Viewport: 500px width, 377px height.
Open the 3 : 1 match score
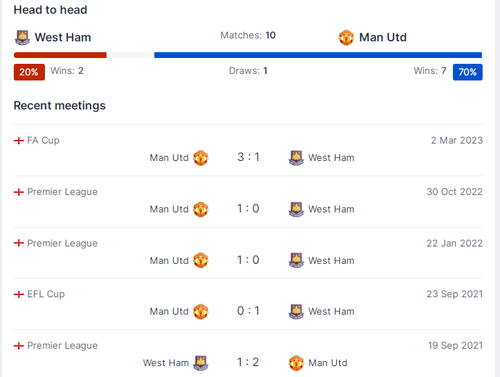[x=248, y=157]
